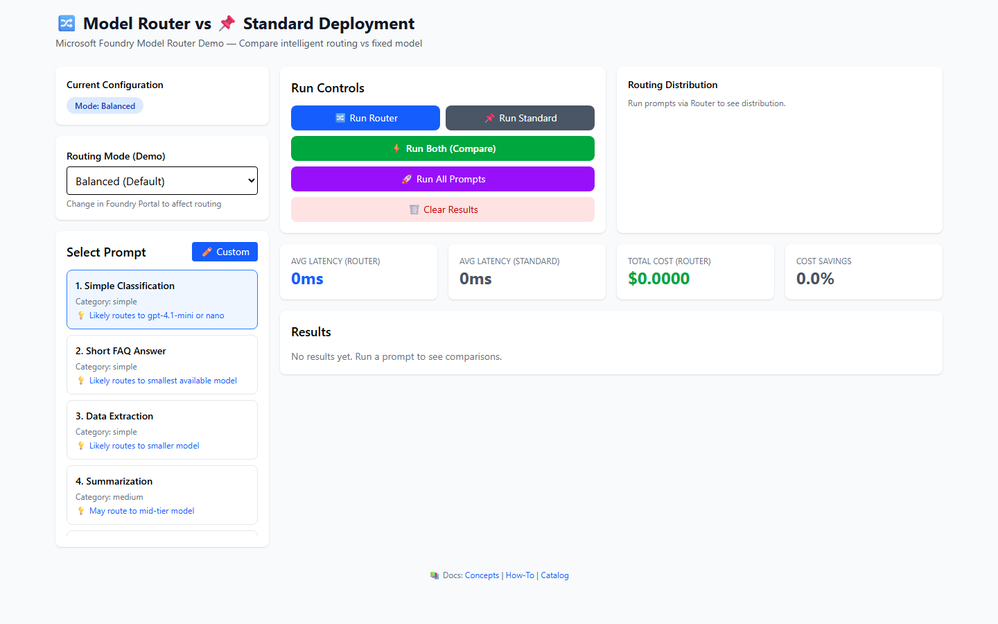
Task: Click the Results heading
Action: point(311,332)
